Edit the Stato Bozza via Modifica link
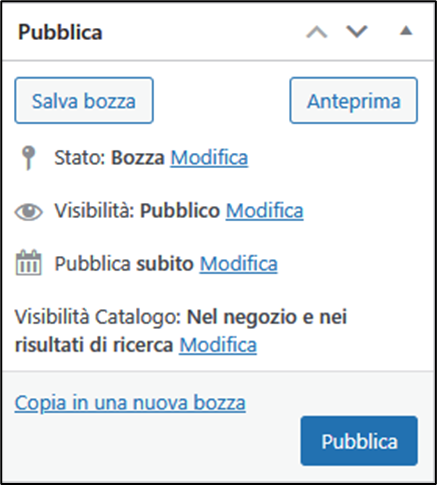 coord(209,158)
